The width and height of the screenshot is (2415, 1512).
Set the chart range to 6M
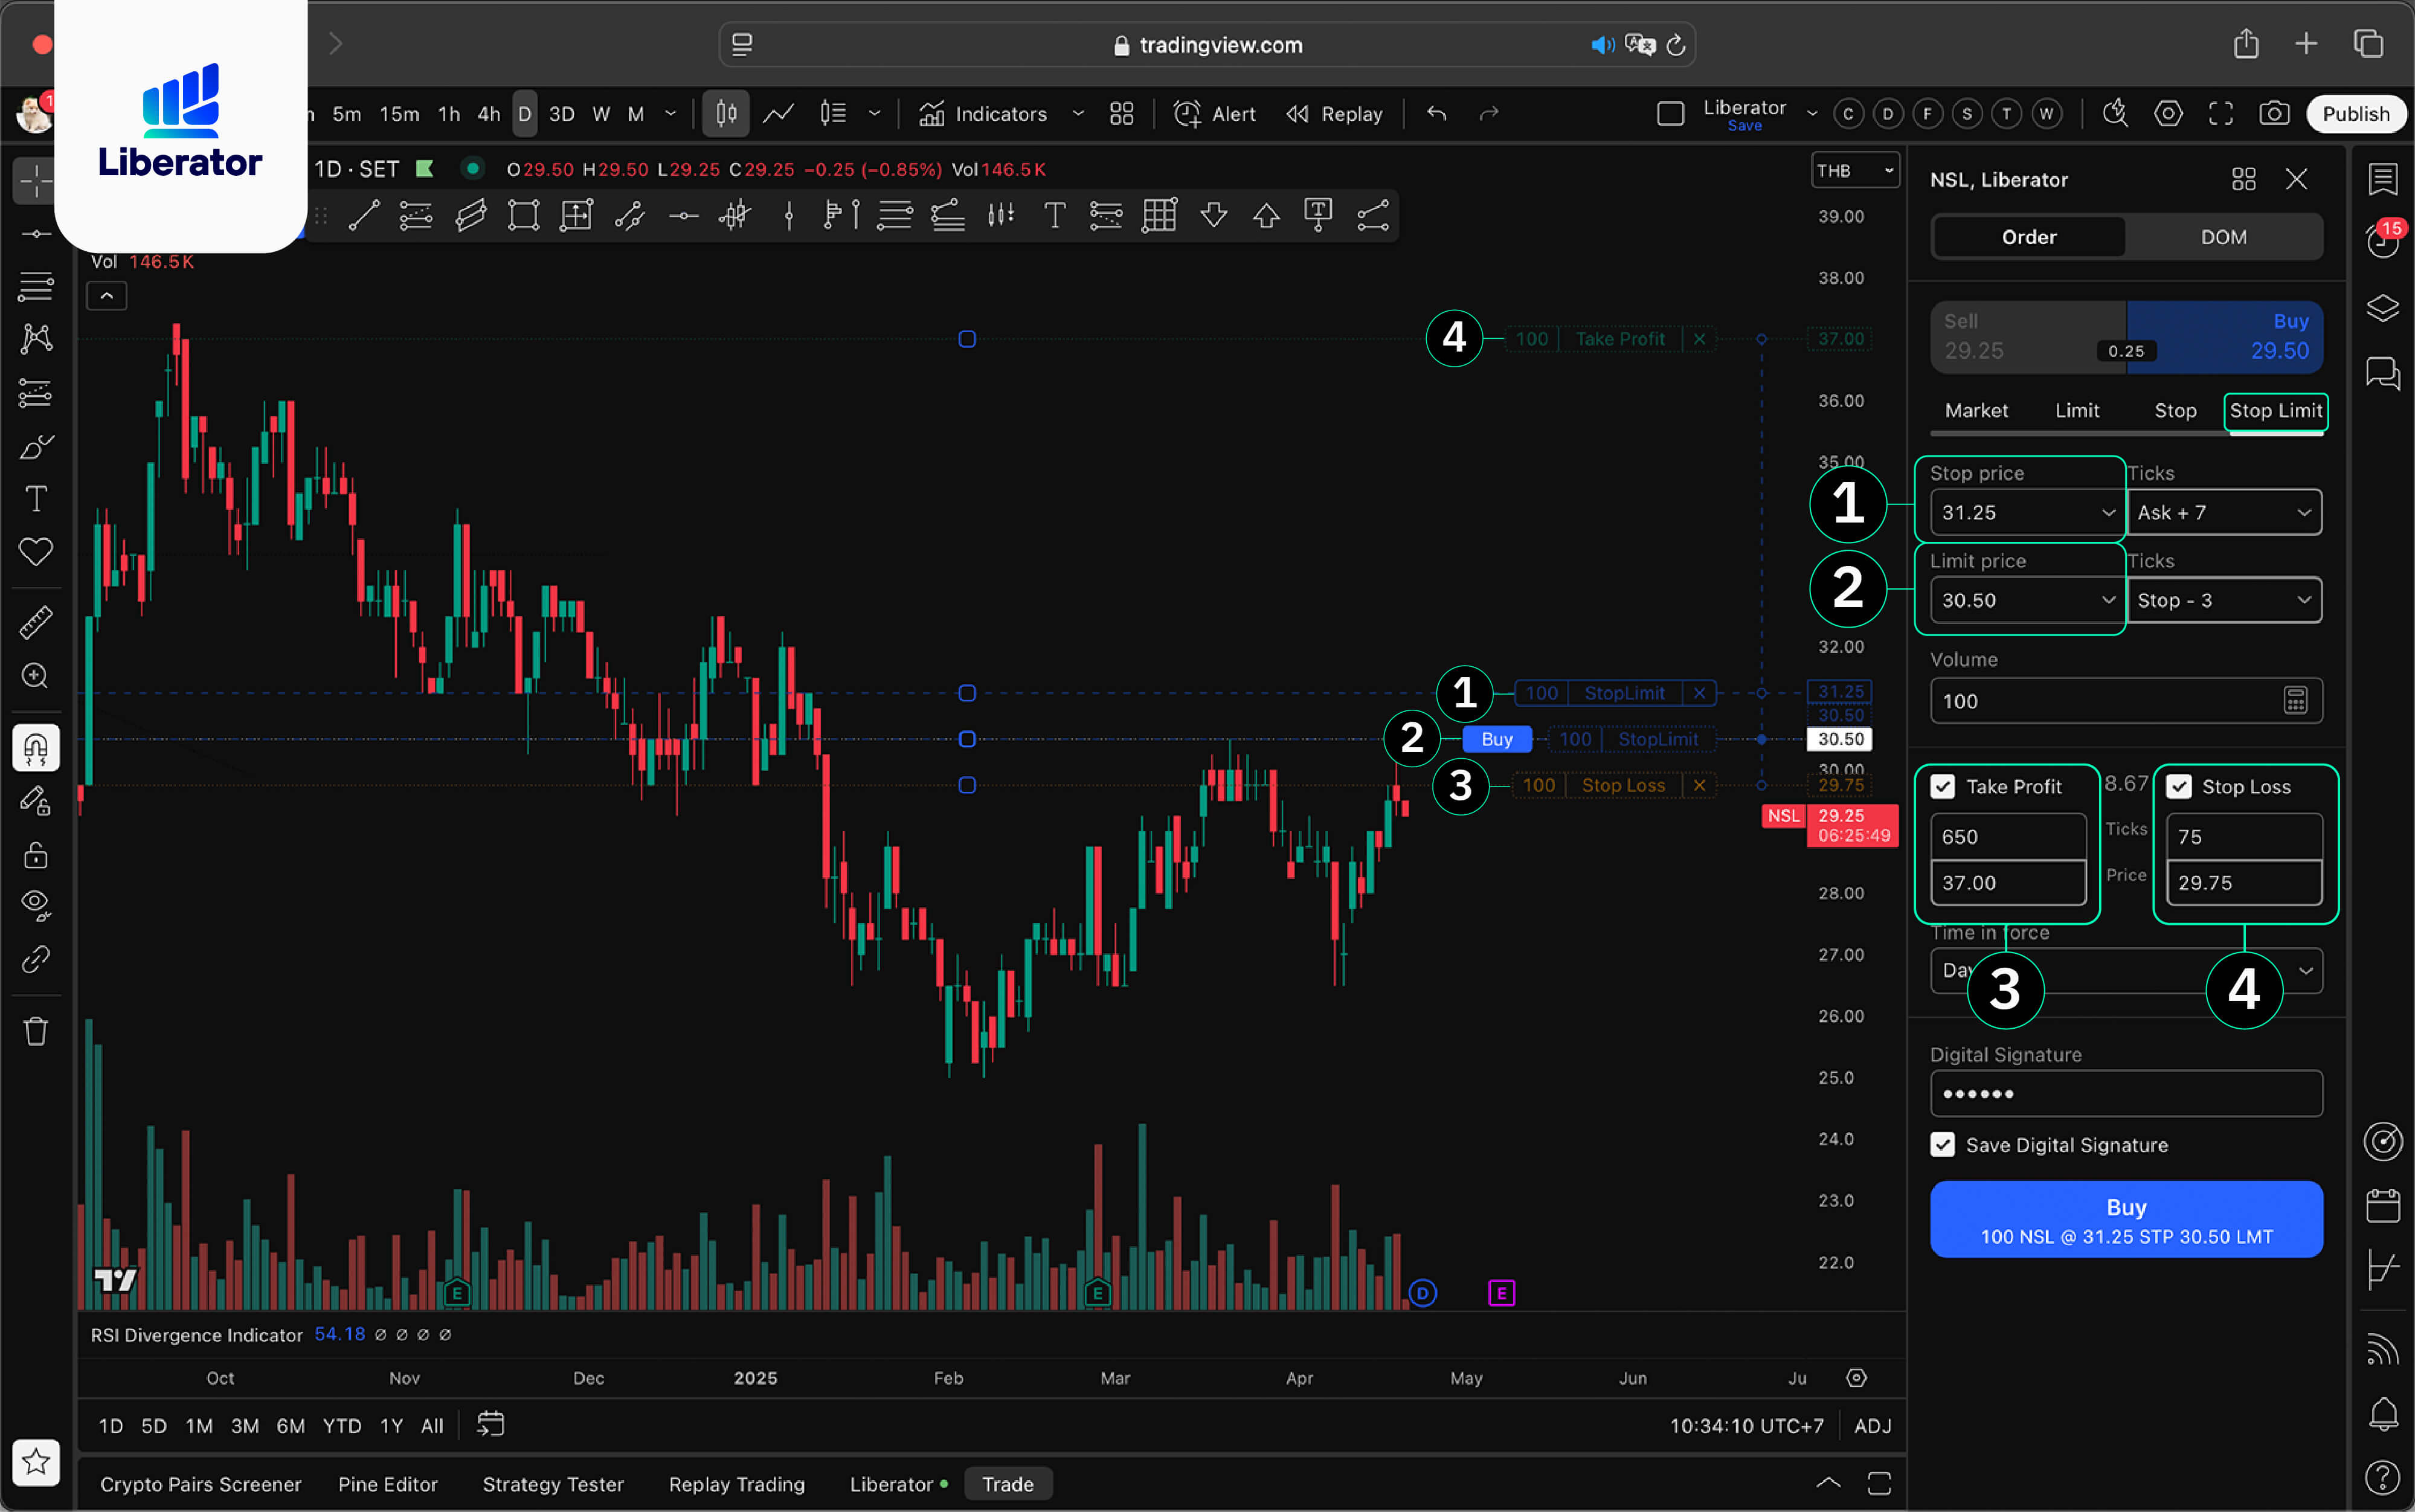pos(291,1426)
